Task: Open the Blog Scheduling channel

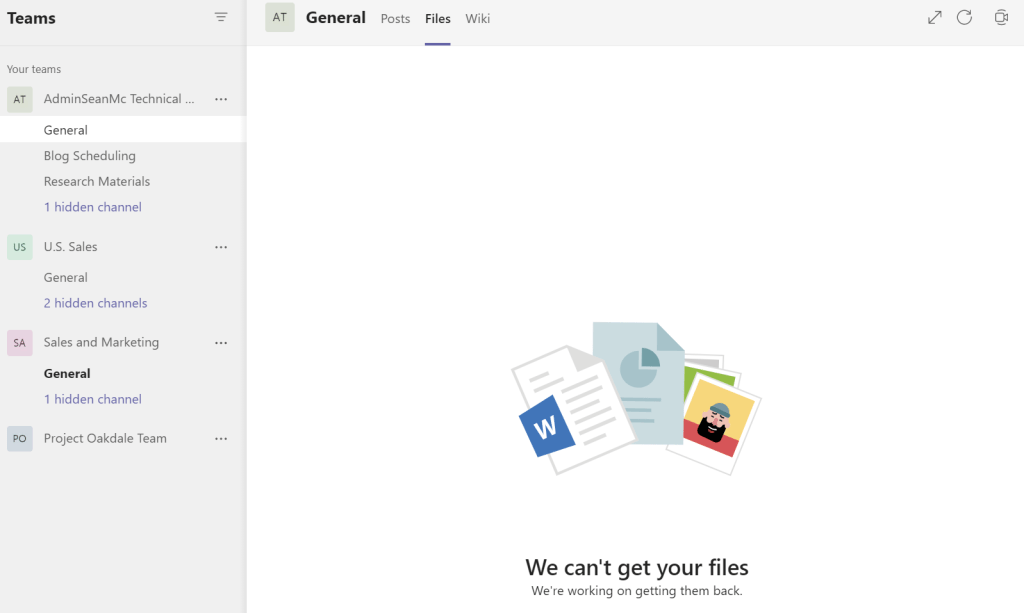Action: pyautogui.click(x=90, y=156)
